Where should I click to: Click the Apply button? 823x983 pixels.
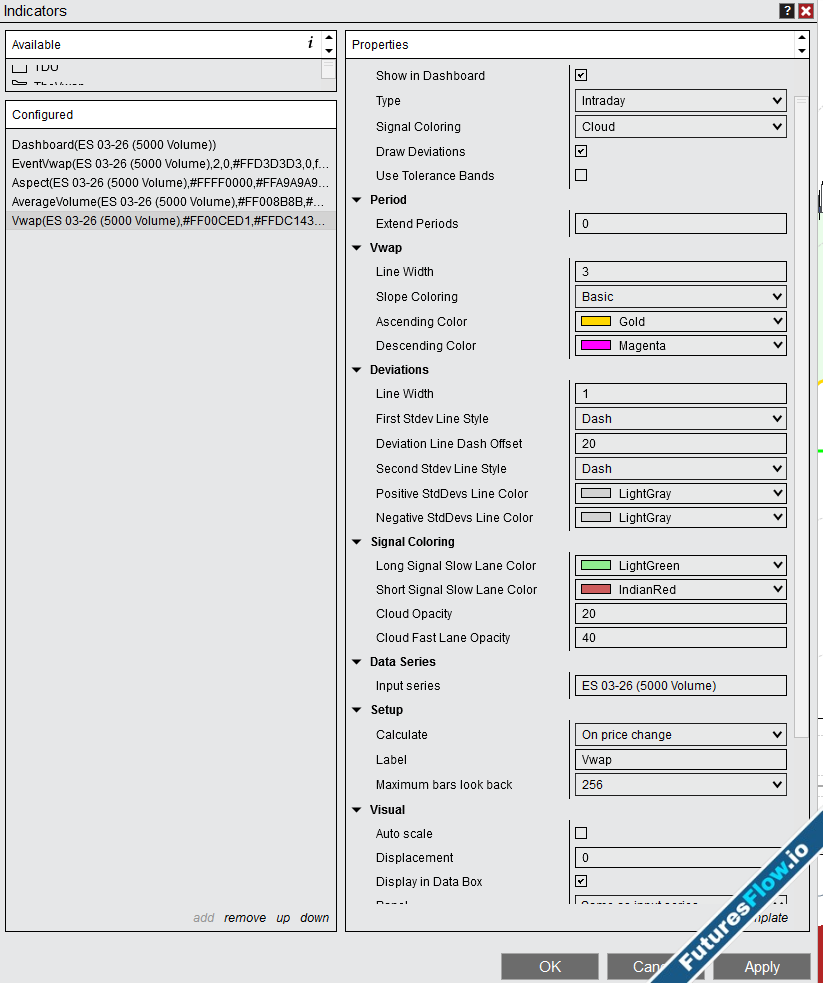761,967
